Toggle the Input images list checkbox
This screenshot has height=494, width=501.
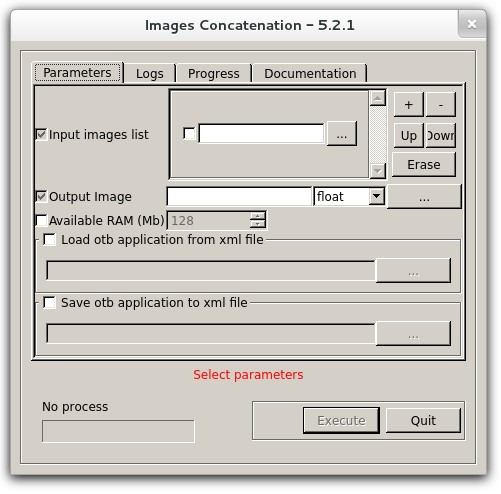pos(41,134)
